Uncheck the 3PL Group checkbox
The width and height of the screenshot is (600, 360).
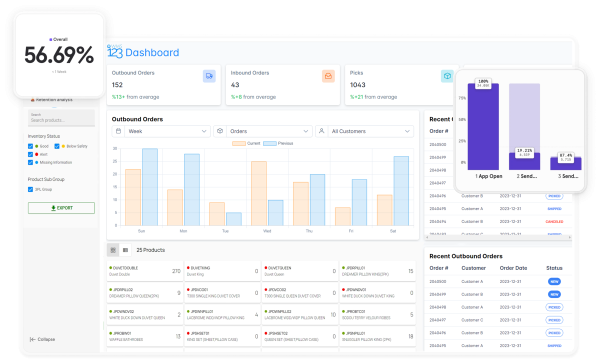coord(30,189)
